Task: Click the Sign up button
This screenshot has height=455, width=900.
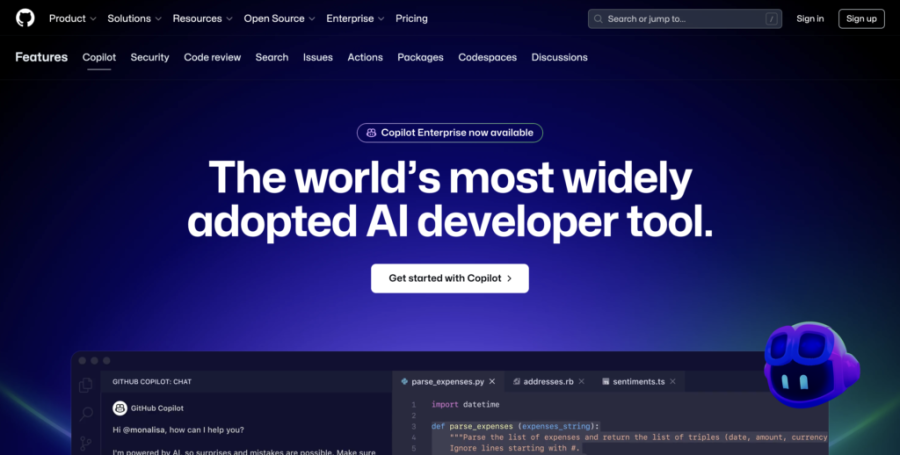Action: (x=862, y=18)
